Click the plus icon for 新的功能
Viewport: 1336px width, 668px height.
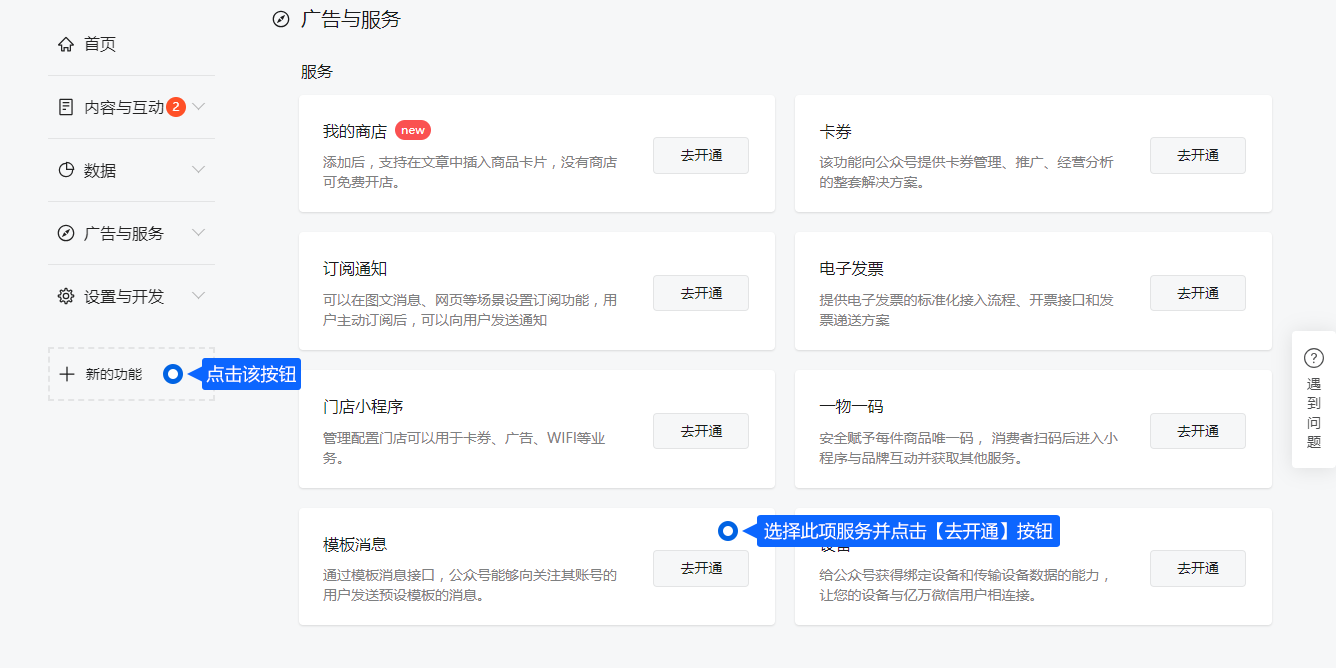(x=67, y=374)
